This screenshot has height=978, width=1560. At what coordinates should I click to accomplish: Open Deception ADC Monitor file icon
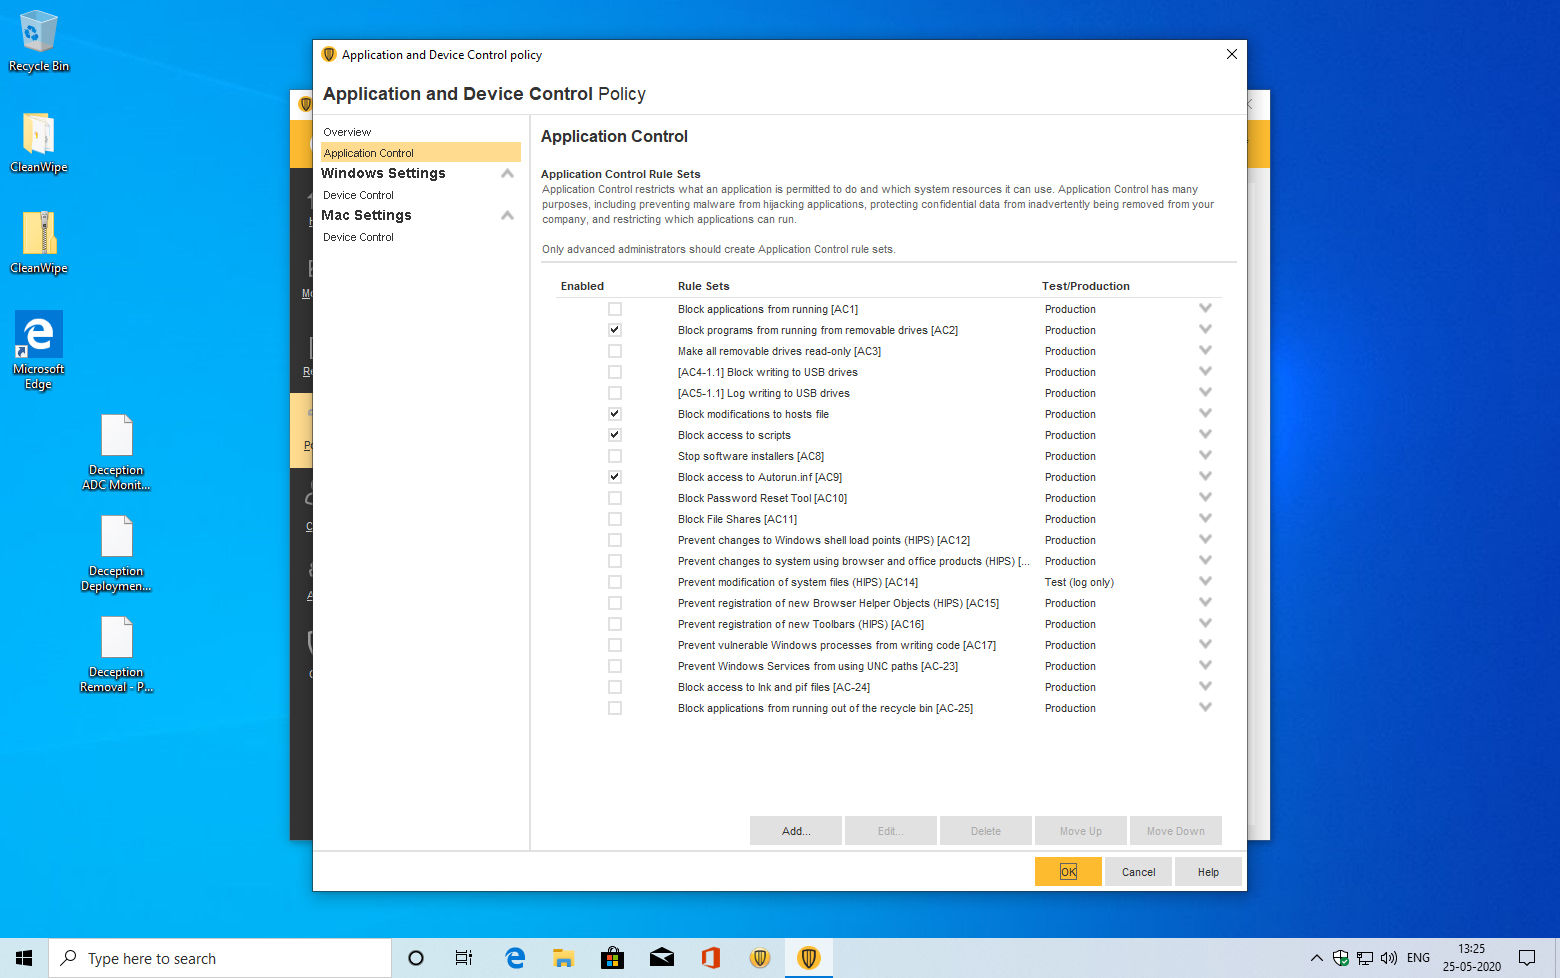tap(116, 452)
